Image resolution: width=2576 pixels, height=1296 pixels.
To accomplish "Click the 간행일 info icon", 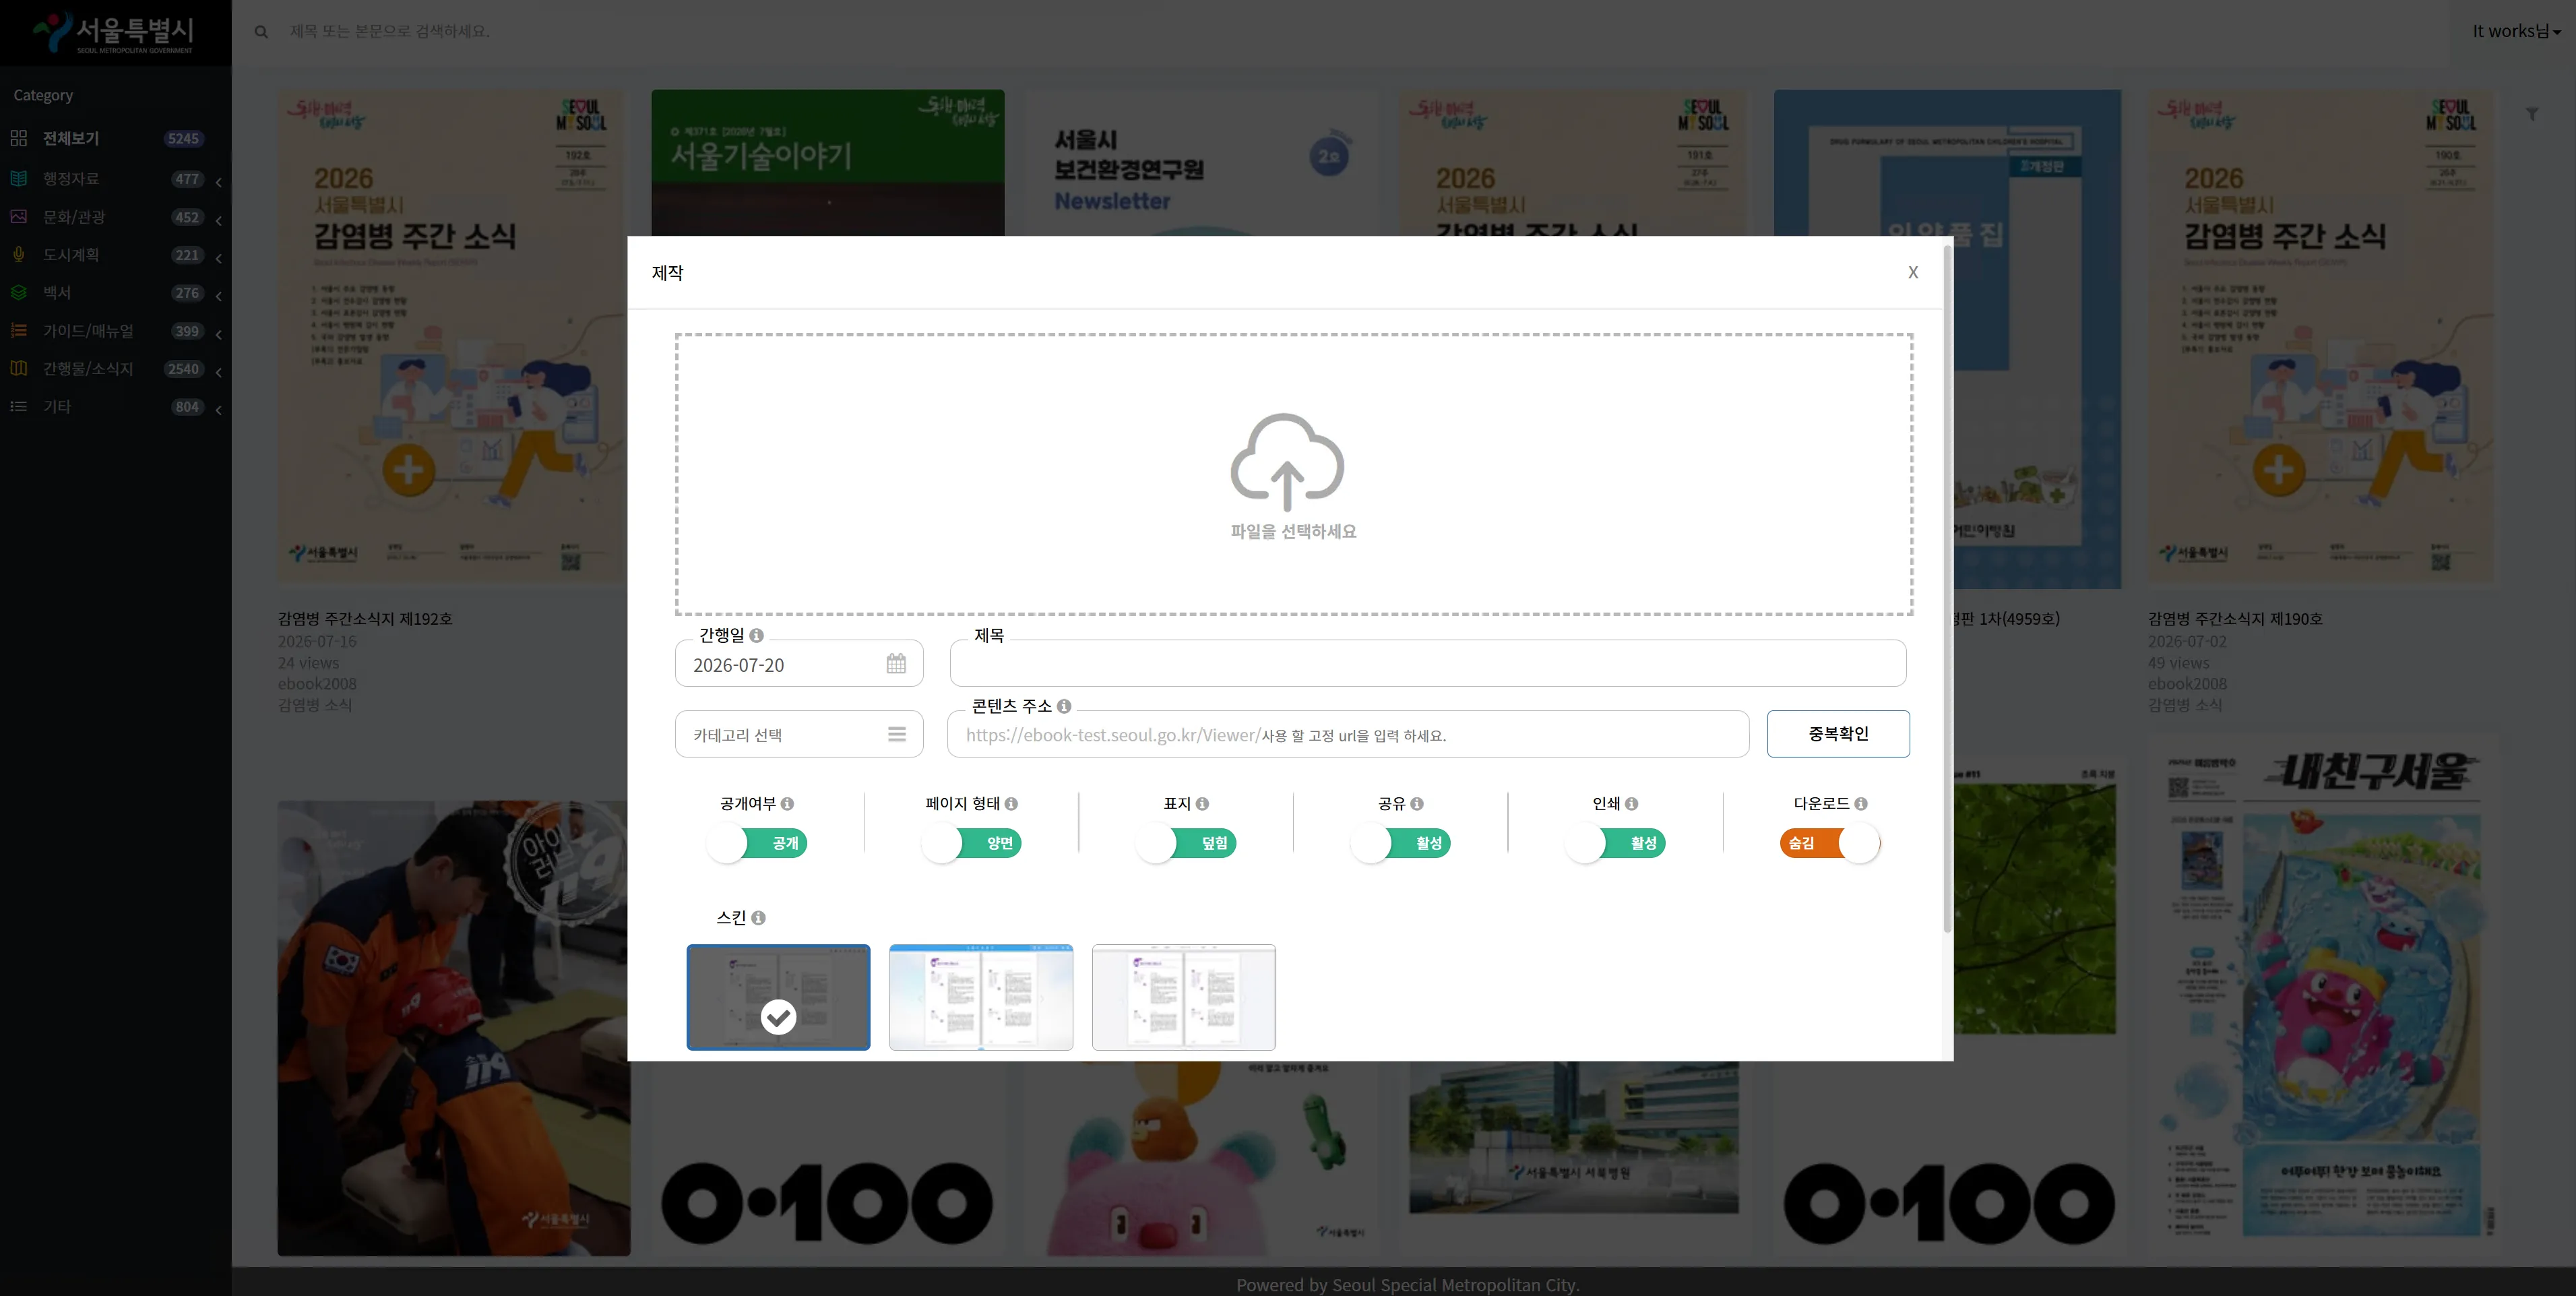I will 757,636.
